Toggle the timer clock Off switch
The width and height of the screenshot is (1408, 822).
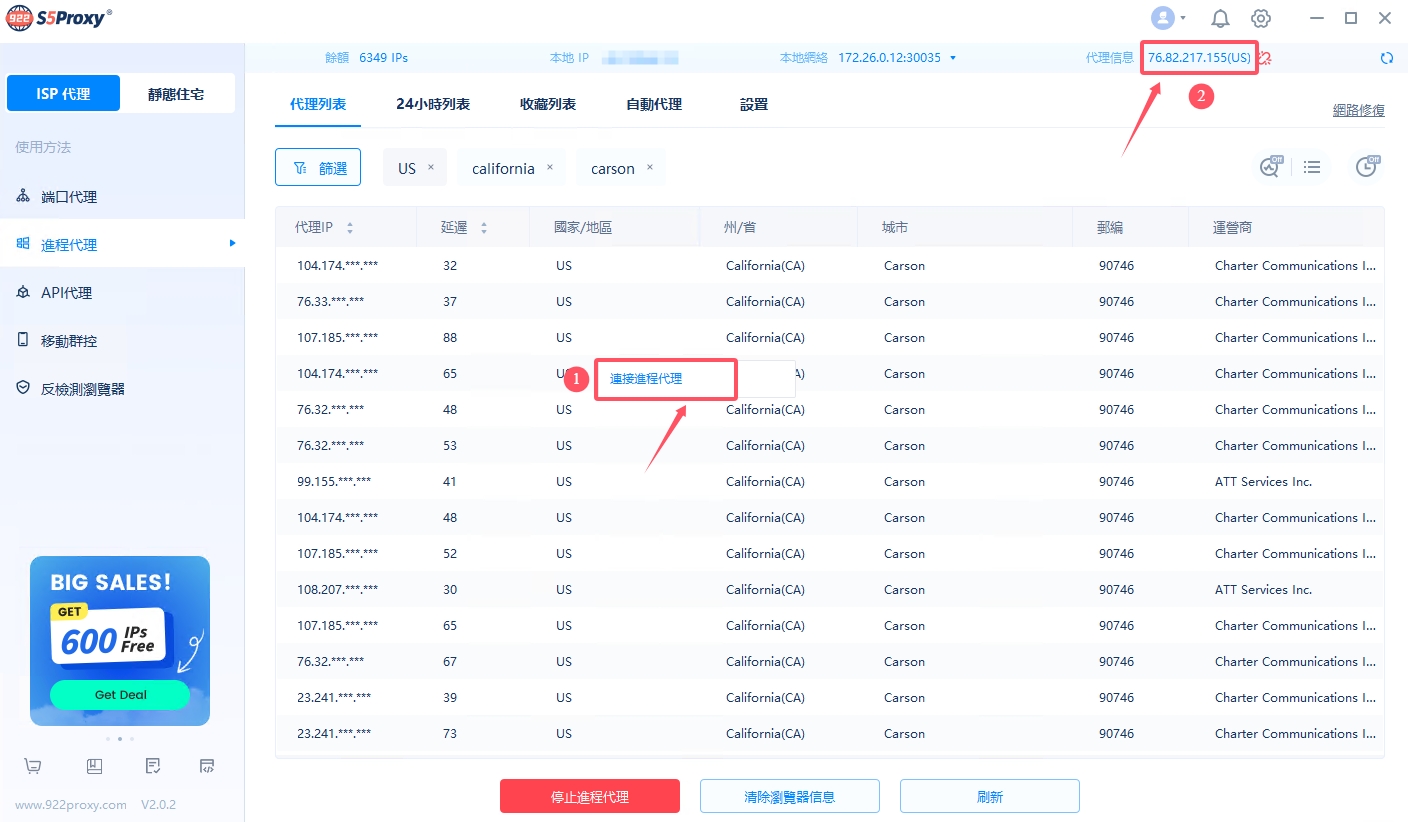pos(1367,167)
